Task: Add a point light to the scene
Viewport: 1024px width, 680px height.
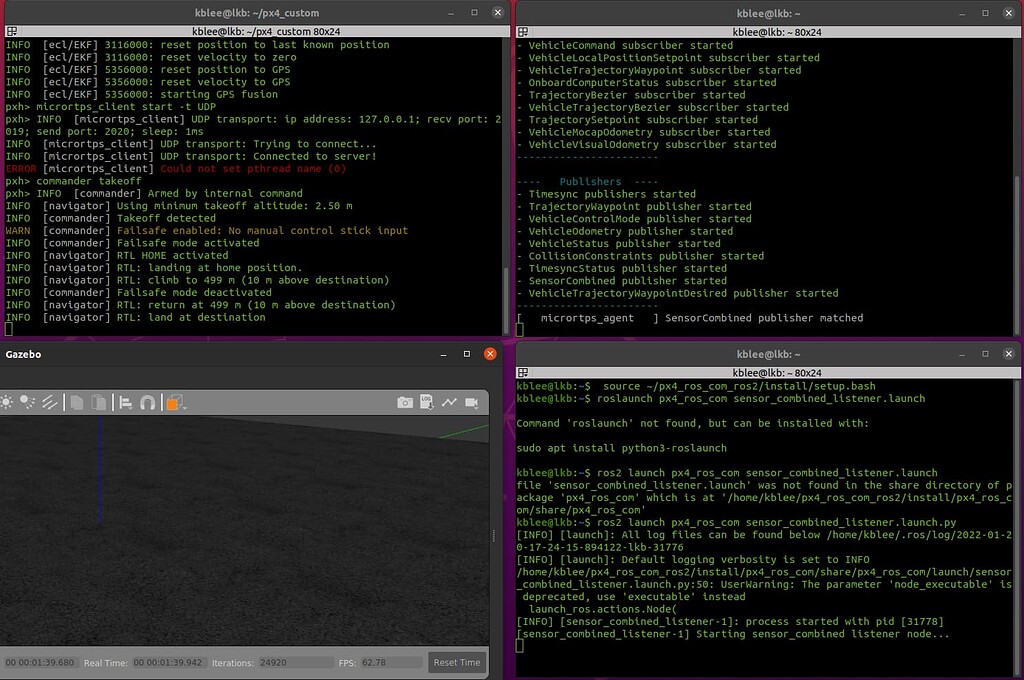Action: [6, 400]
